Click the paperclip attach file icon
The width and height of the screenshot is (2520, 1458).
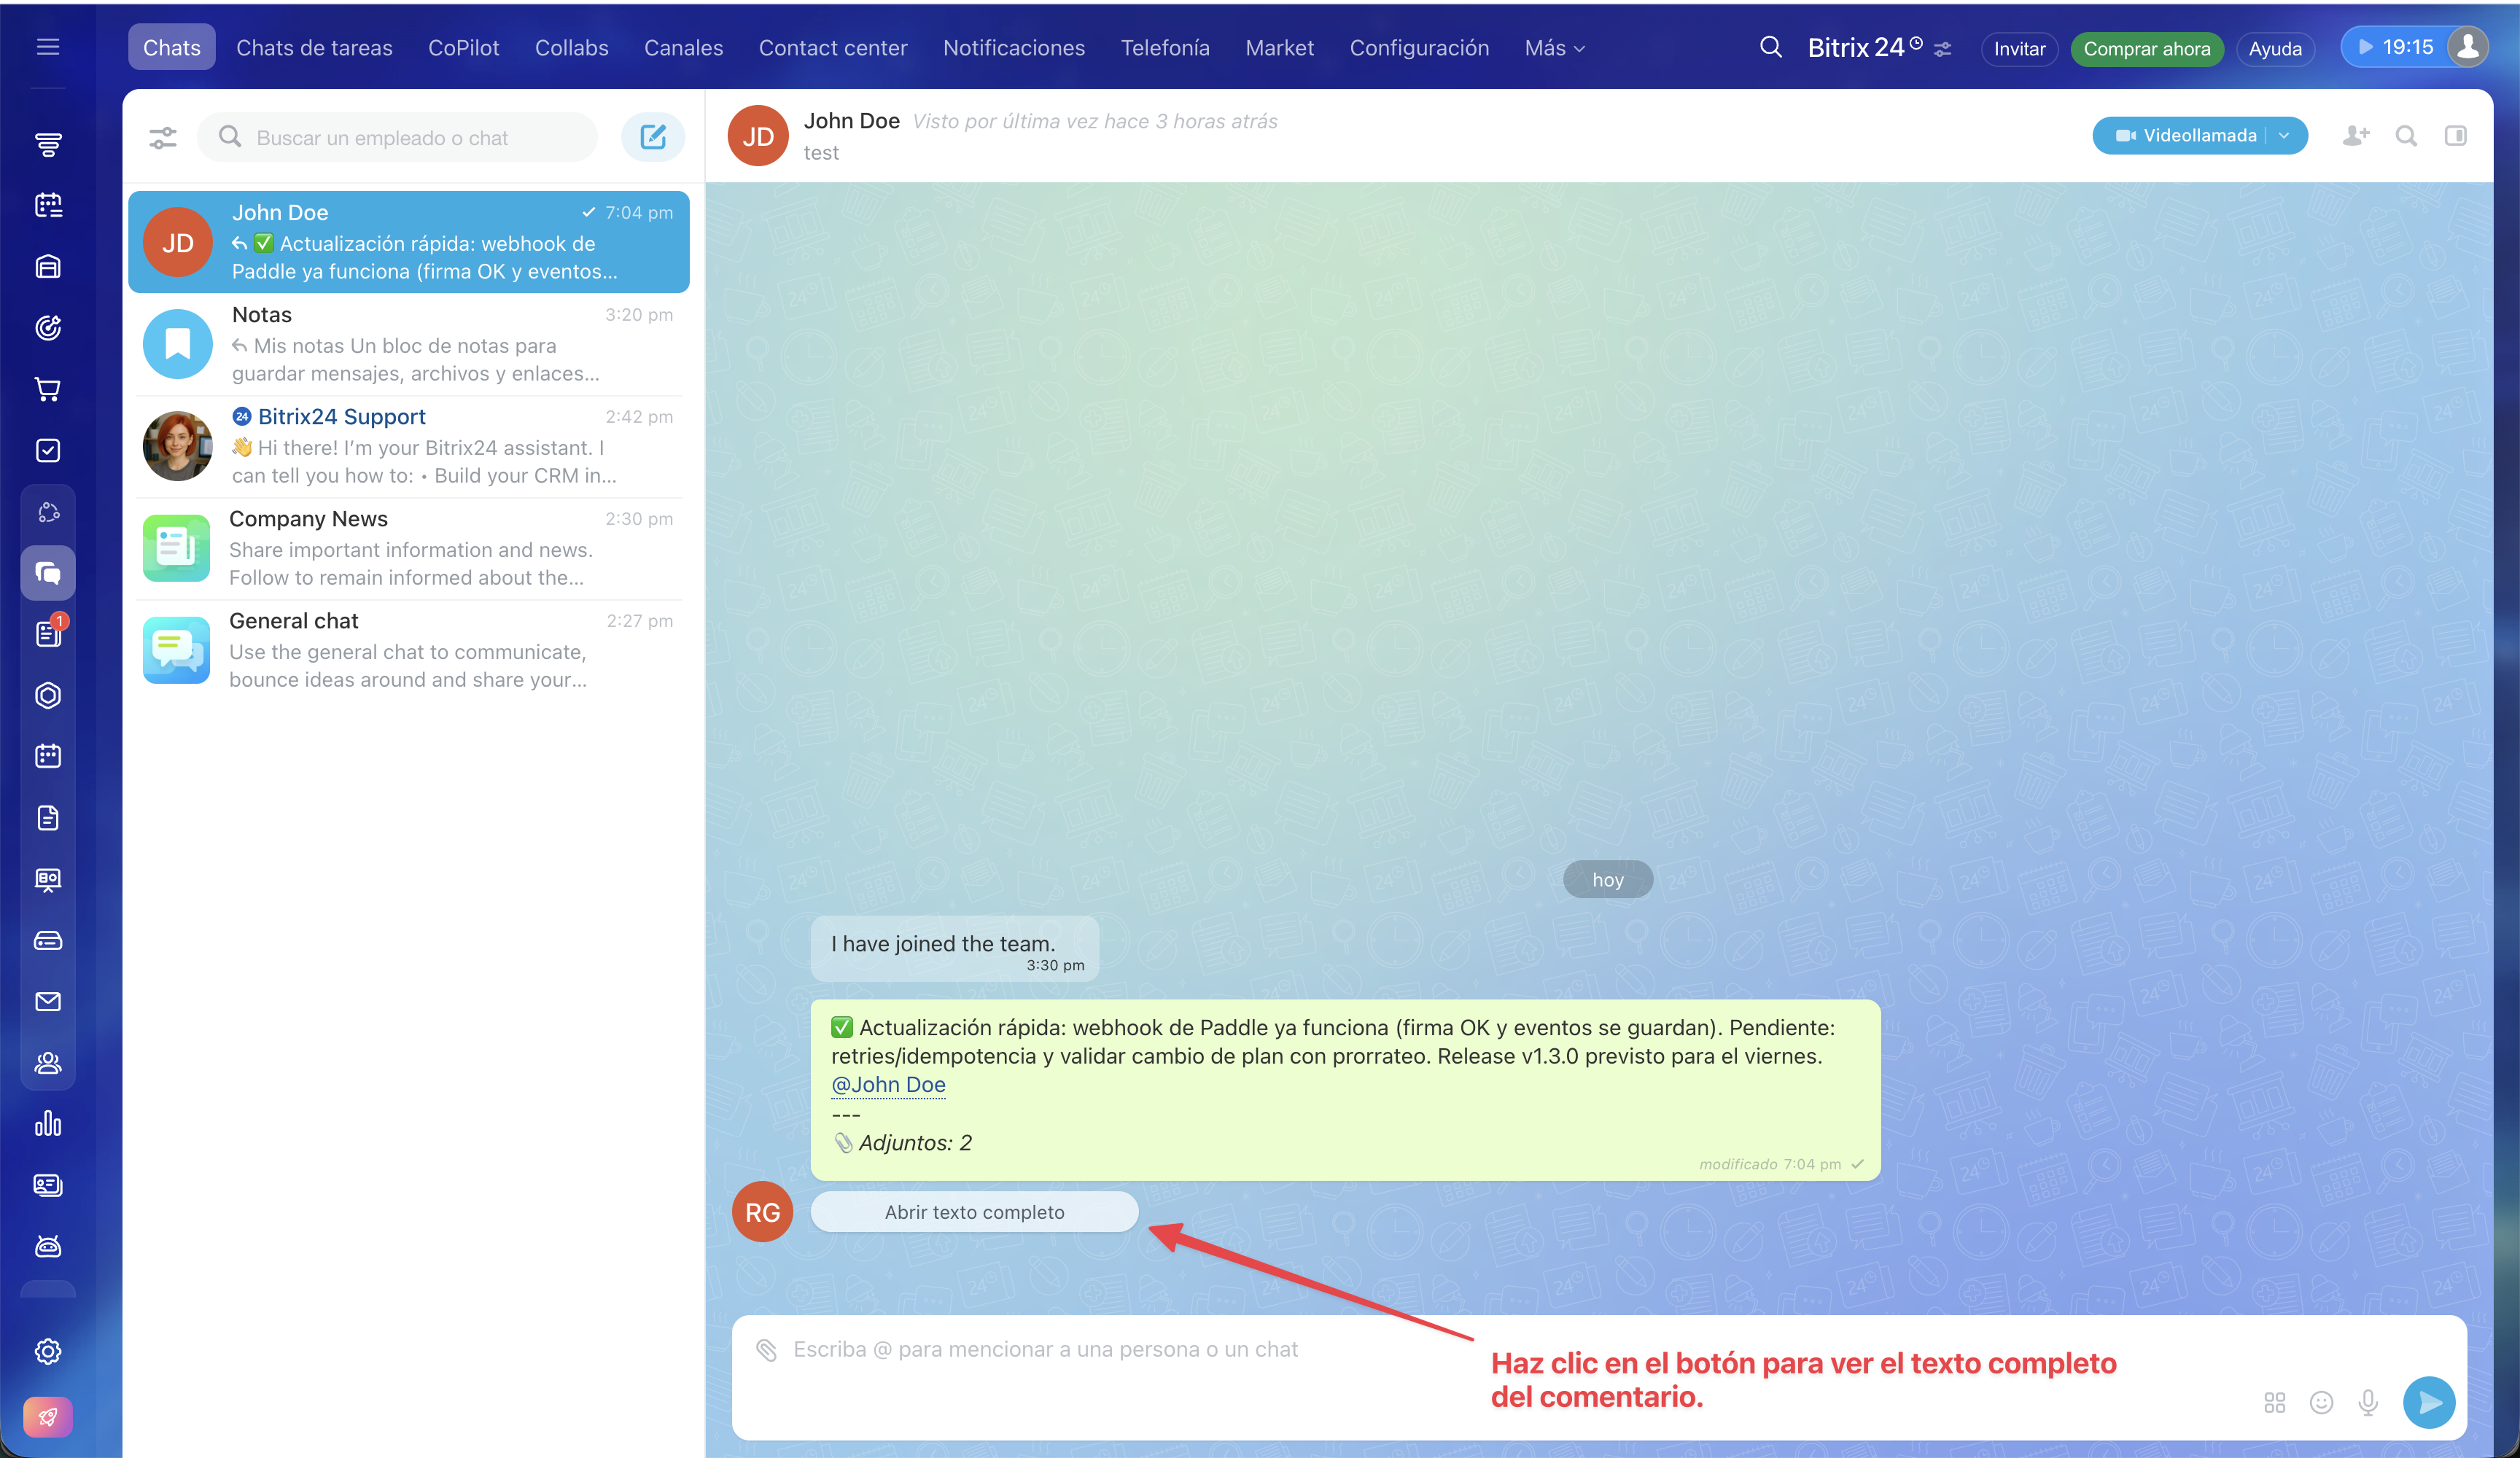(766, 1350)
